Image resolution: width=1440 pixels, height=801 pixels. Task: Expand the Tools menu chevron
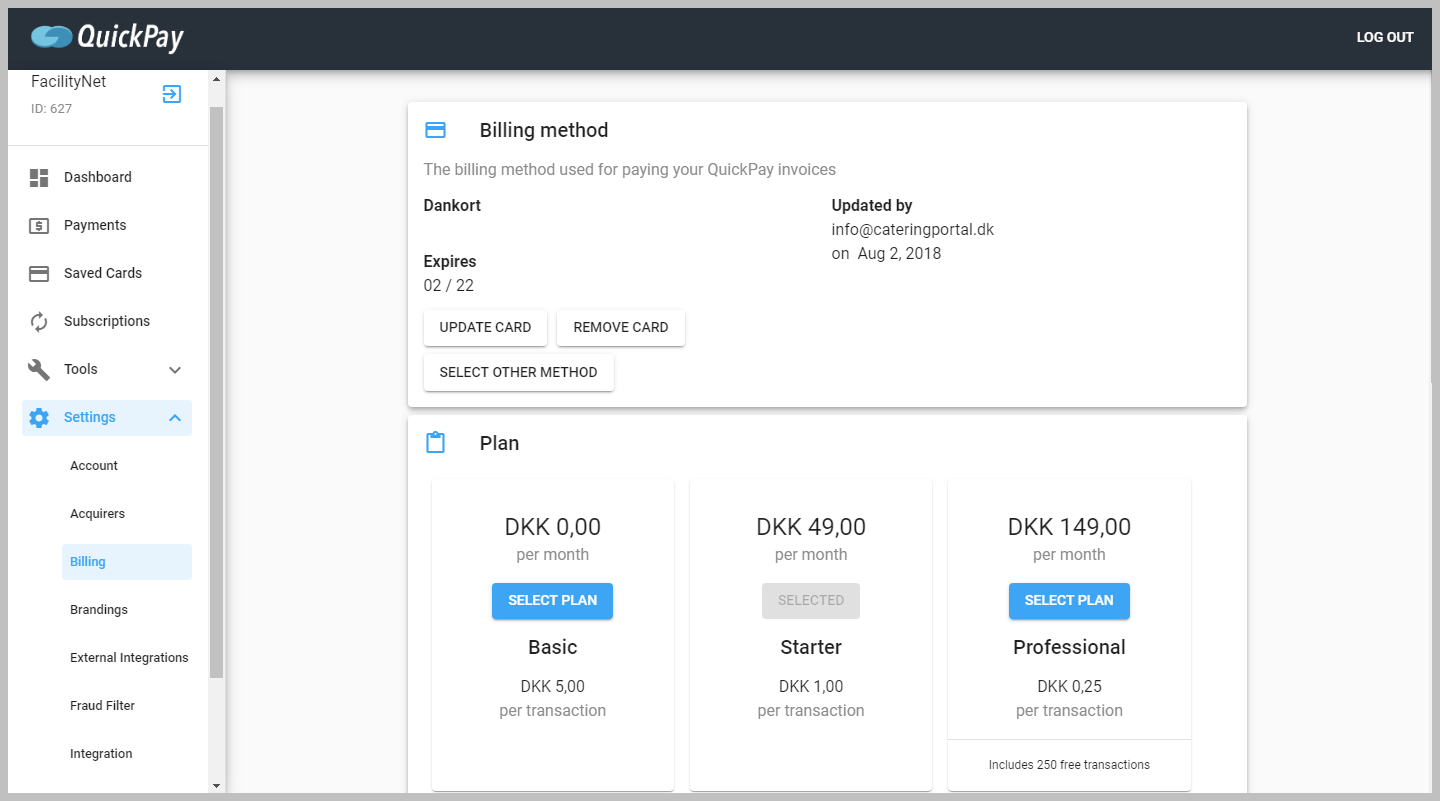(x=175, y=369)
